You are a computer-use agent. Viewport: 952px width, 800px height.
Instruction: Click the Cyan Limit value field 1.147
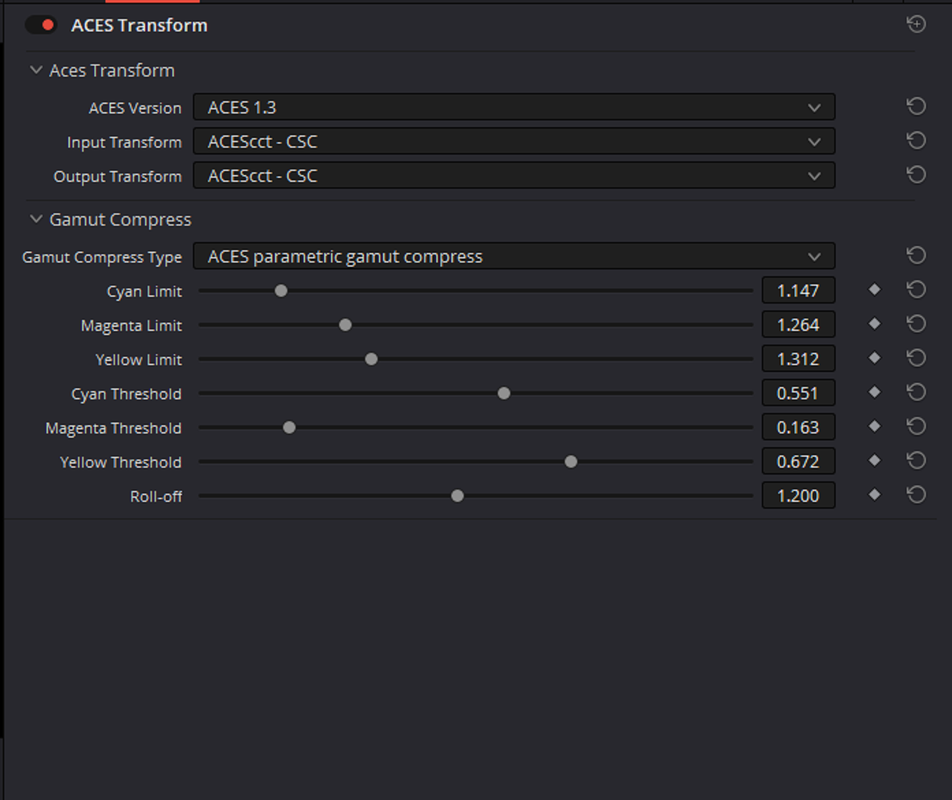[x=798, y=291]
